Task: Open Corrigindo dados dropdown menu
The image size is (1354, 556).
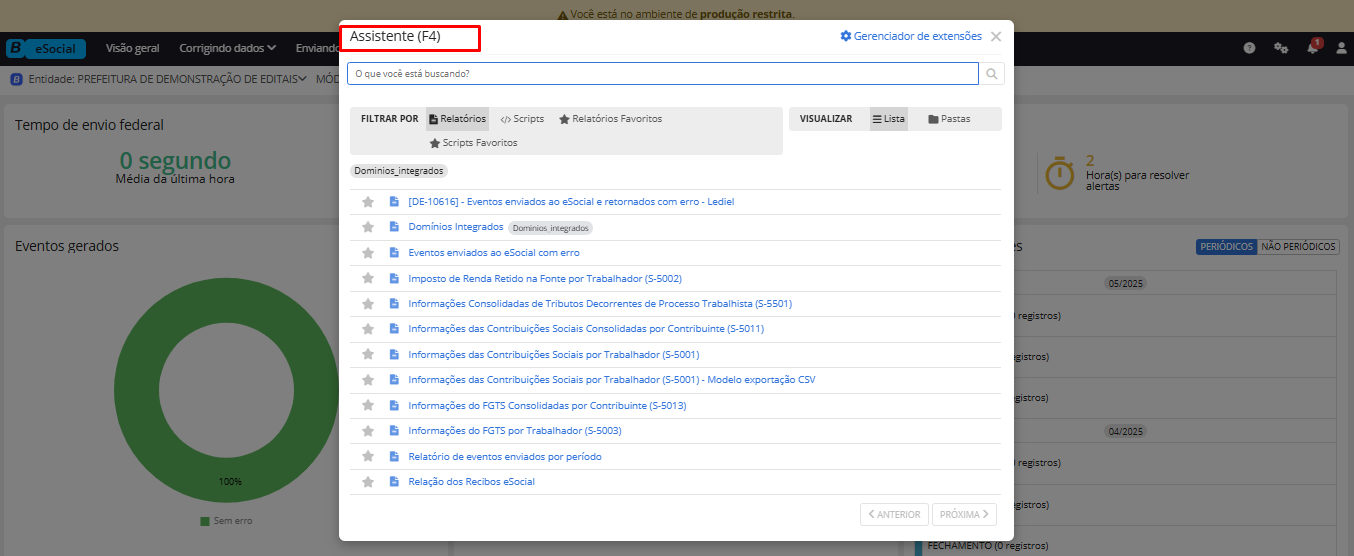Action: point(229,48)
